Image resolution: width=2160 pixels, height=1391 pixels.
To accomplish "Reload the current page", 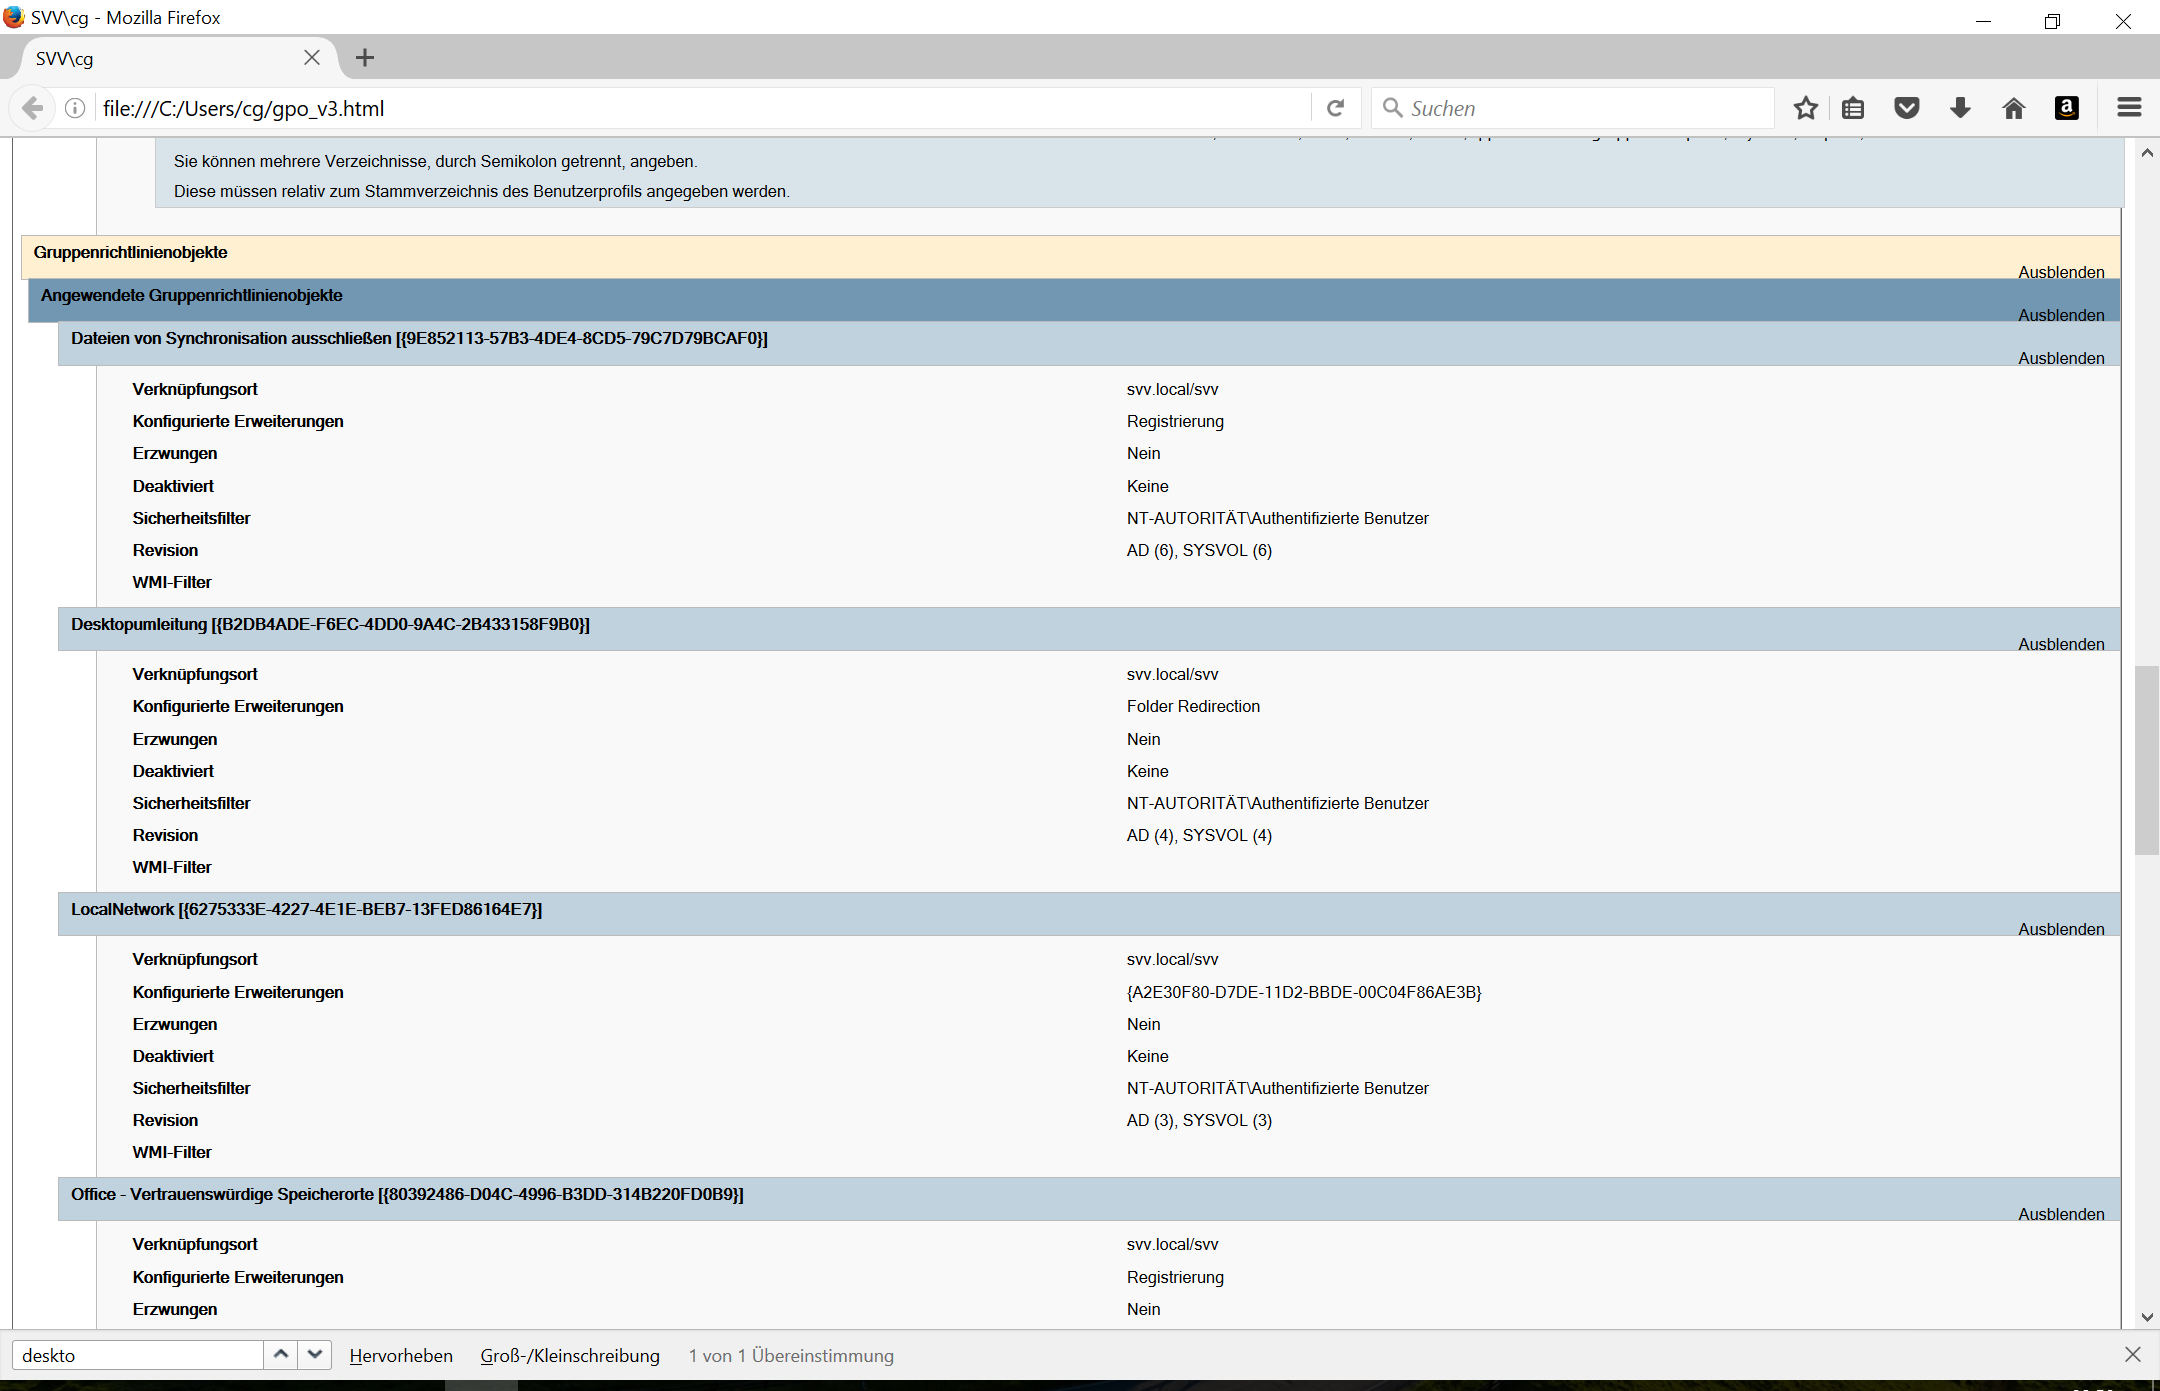I will tap(1335, 108).
